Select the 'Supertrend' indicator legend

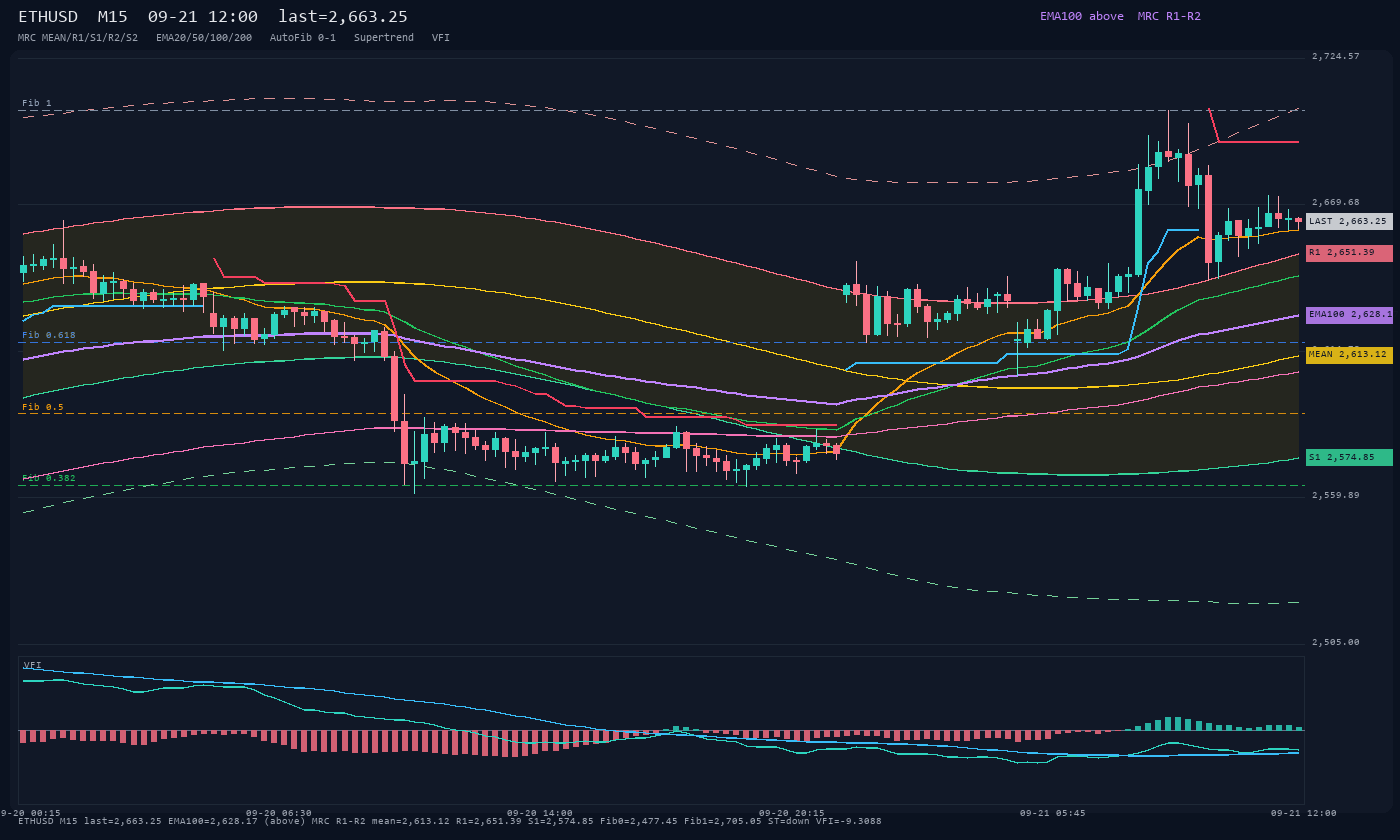point(384,37)
